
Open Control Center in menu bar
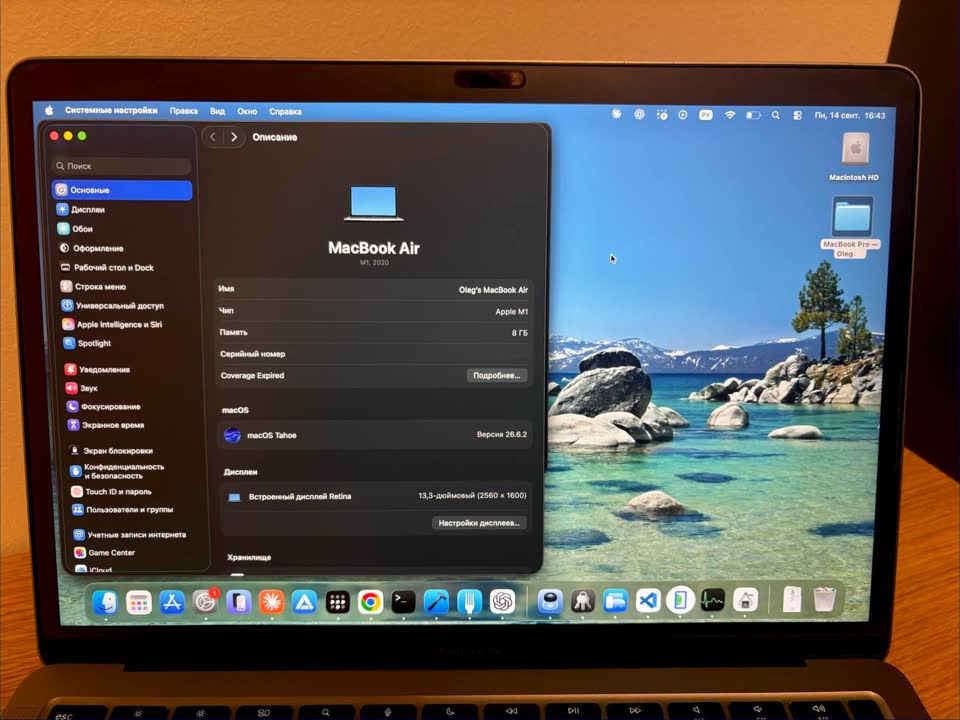(797, 115)
